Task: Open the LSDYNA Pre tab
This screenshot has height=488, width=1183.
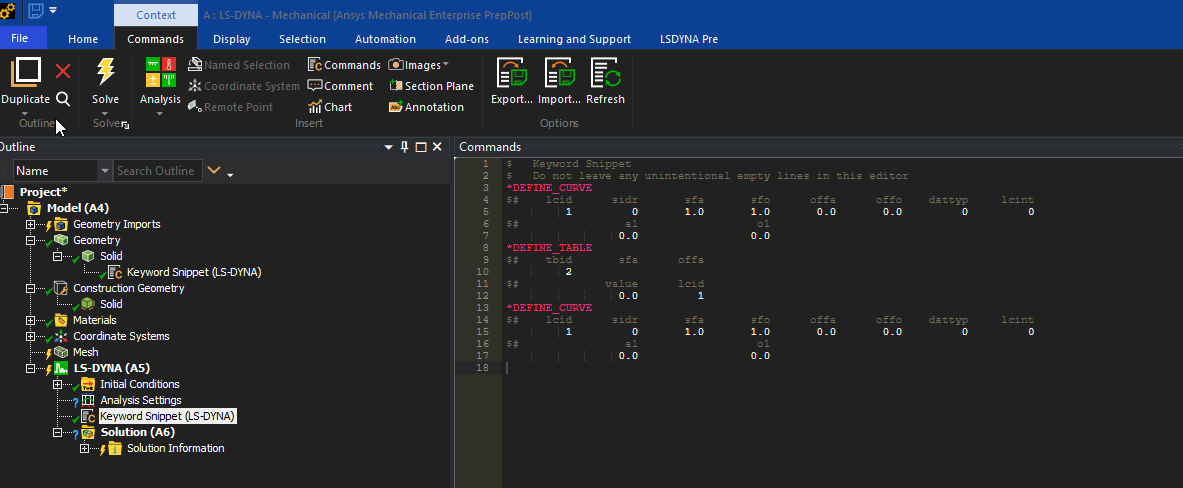Action: (689, 39)
